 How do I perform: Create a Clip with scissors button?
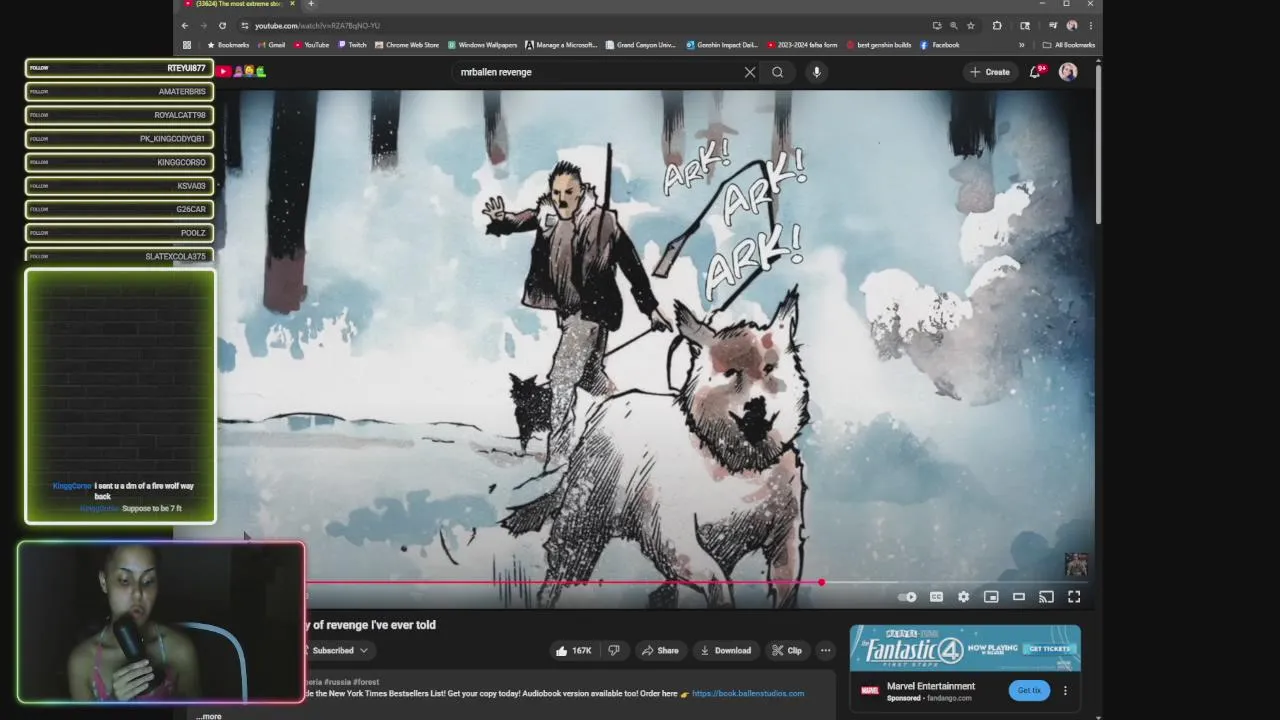point(787,650)
